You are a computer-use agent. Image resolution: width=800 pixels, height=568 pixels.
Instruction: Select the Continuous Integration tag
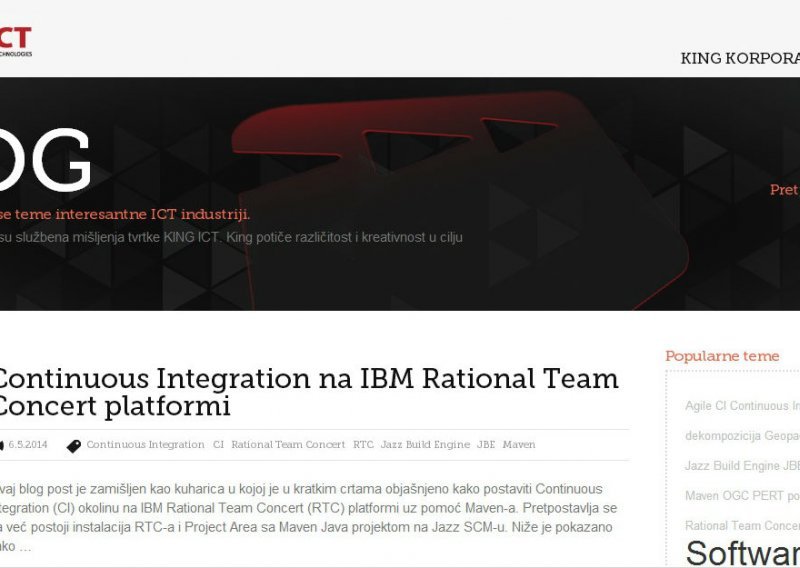point(145,444)
